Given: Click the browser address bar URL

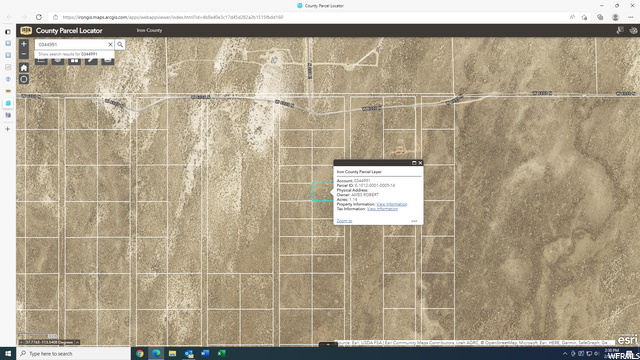Looking at the screenshot, I should click(x=173, y=17).
